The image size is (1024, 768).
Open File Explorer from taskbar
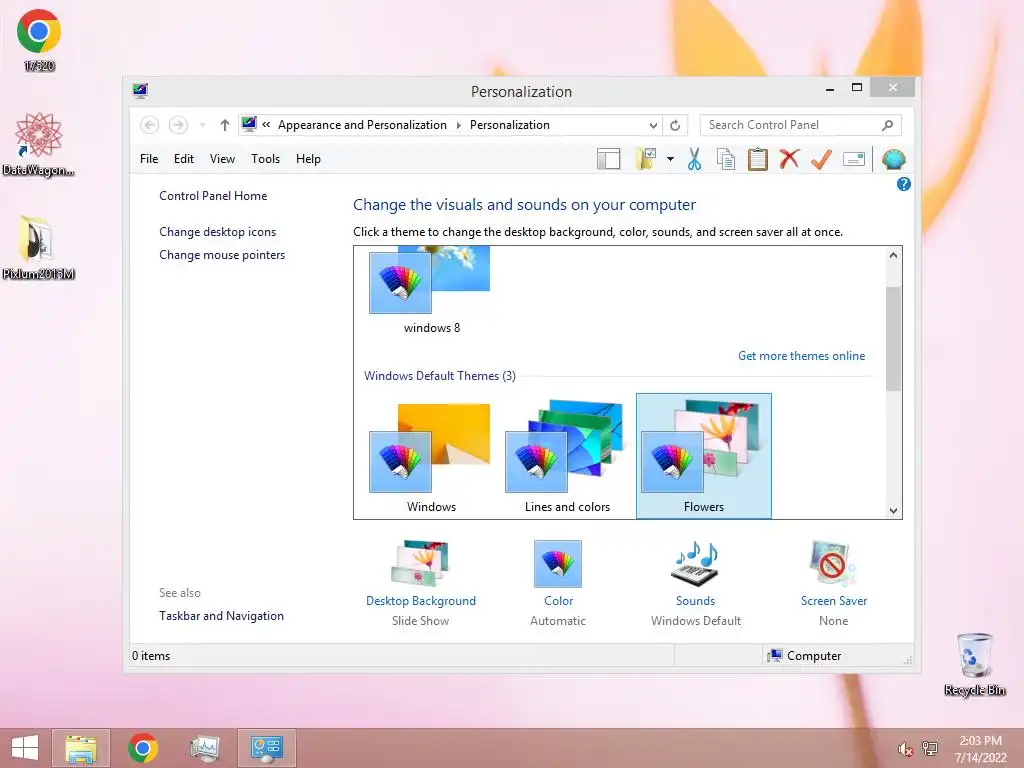click(81, 748)
